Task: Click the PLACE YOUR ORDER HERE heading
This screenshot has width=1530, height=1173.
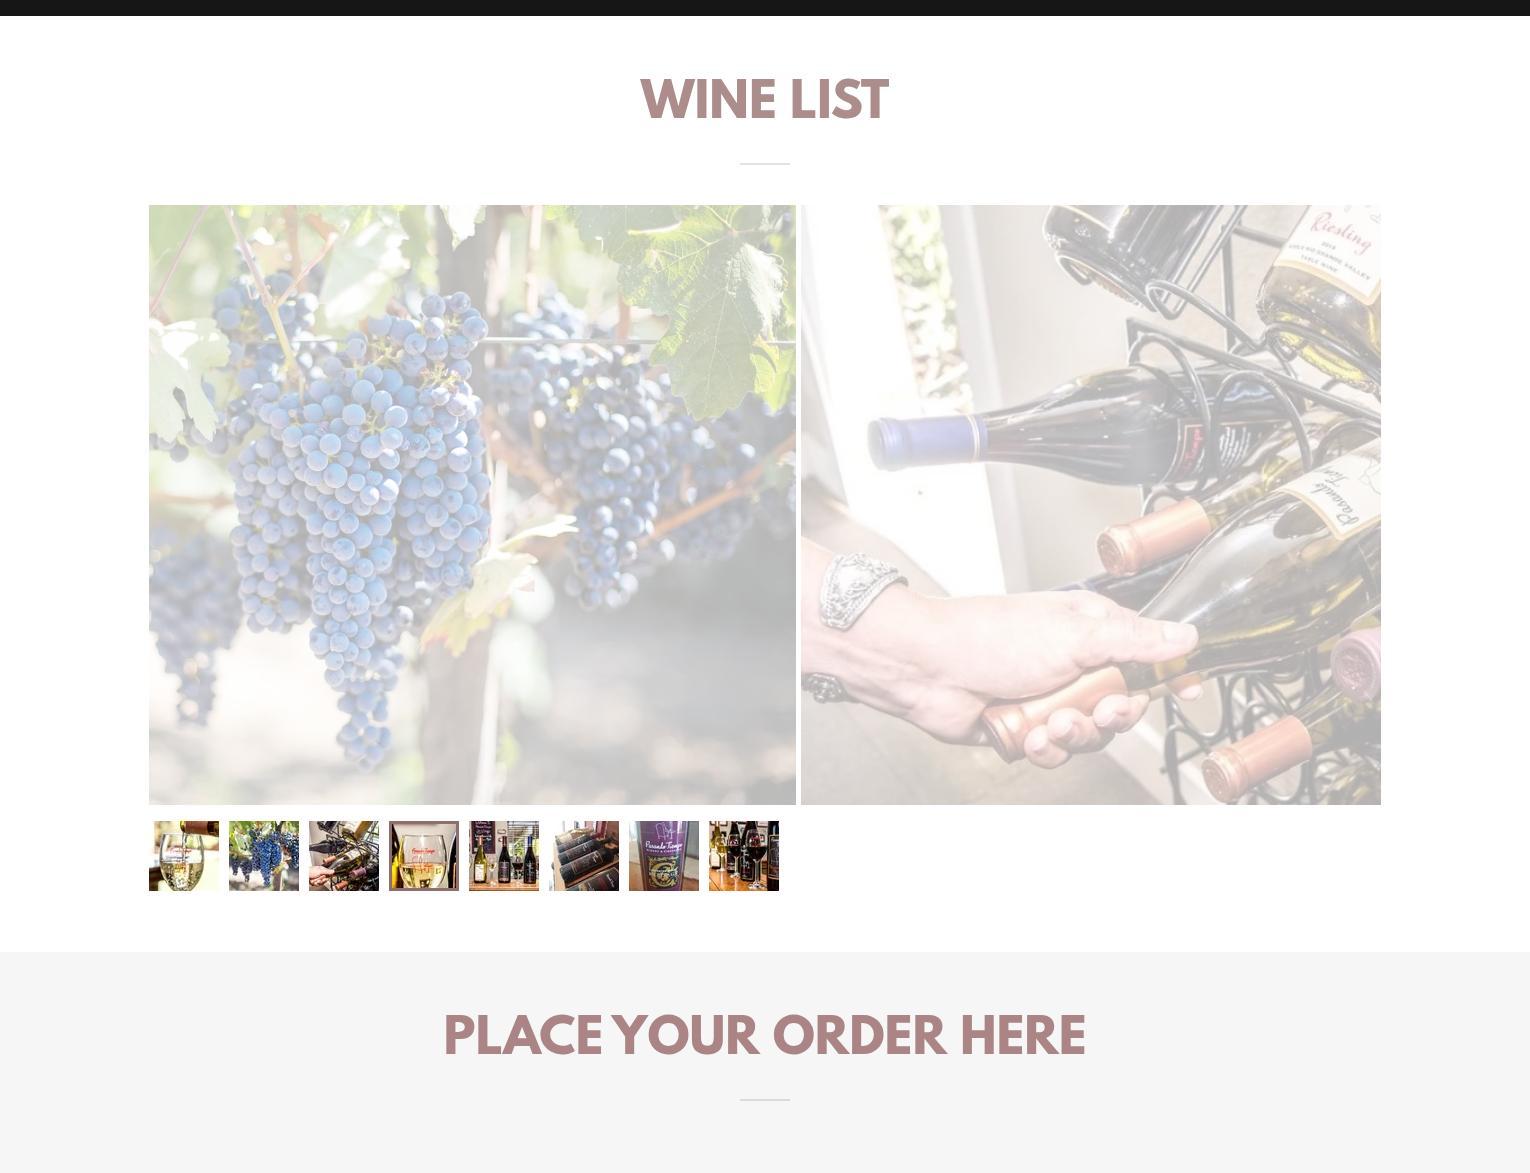Action: [x=764, y=1035]
